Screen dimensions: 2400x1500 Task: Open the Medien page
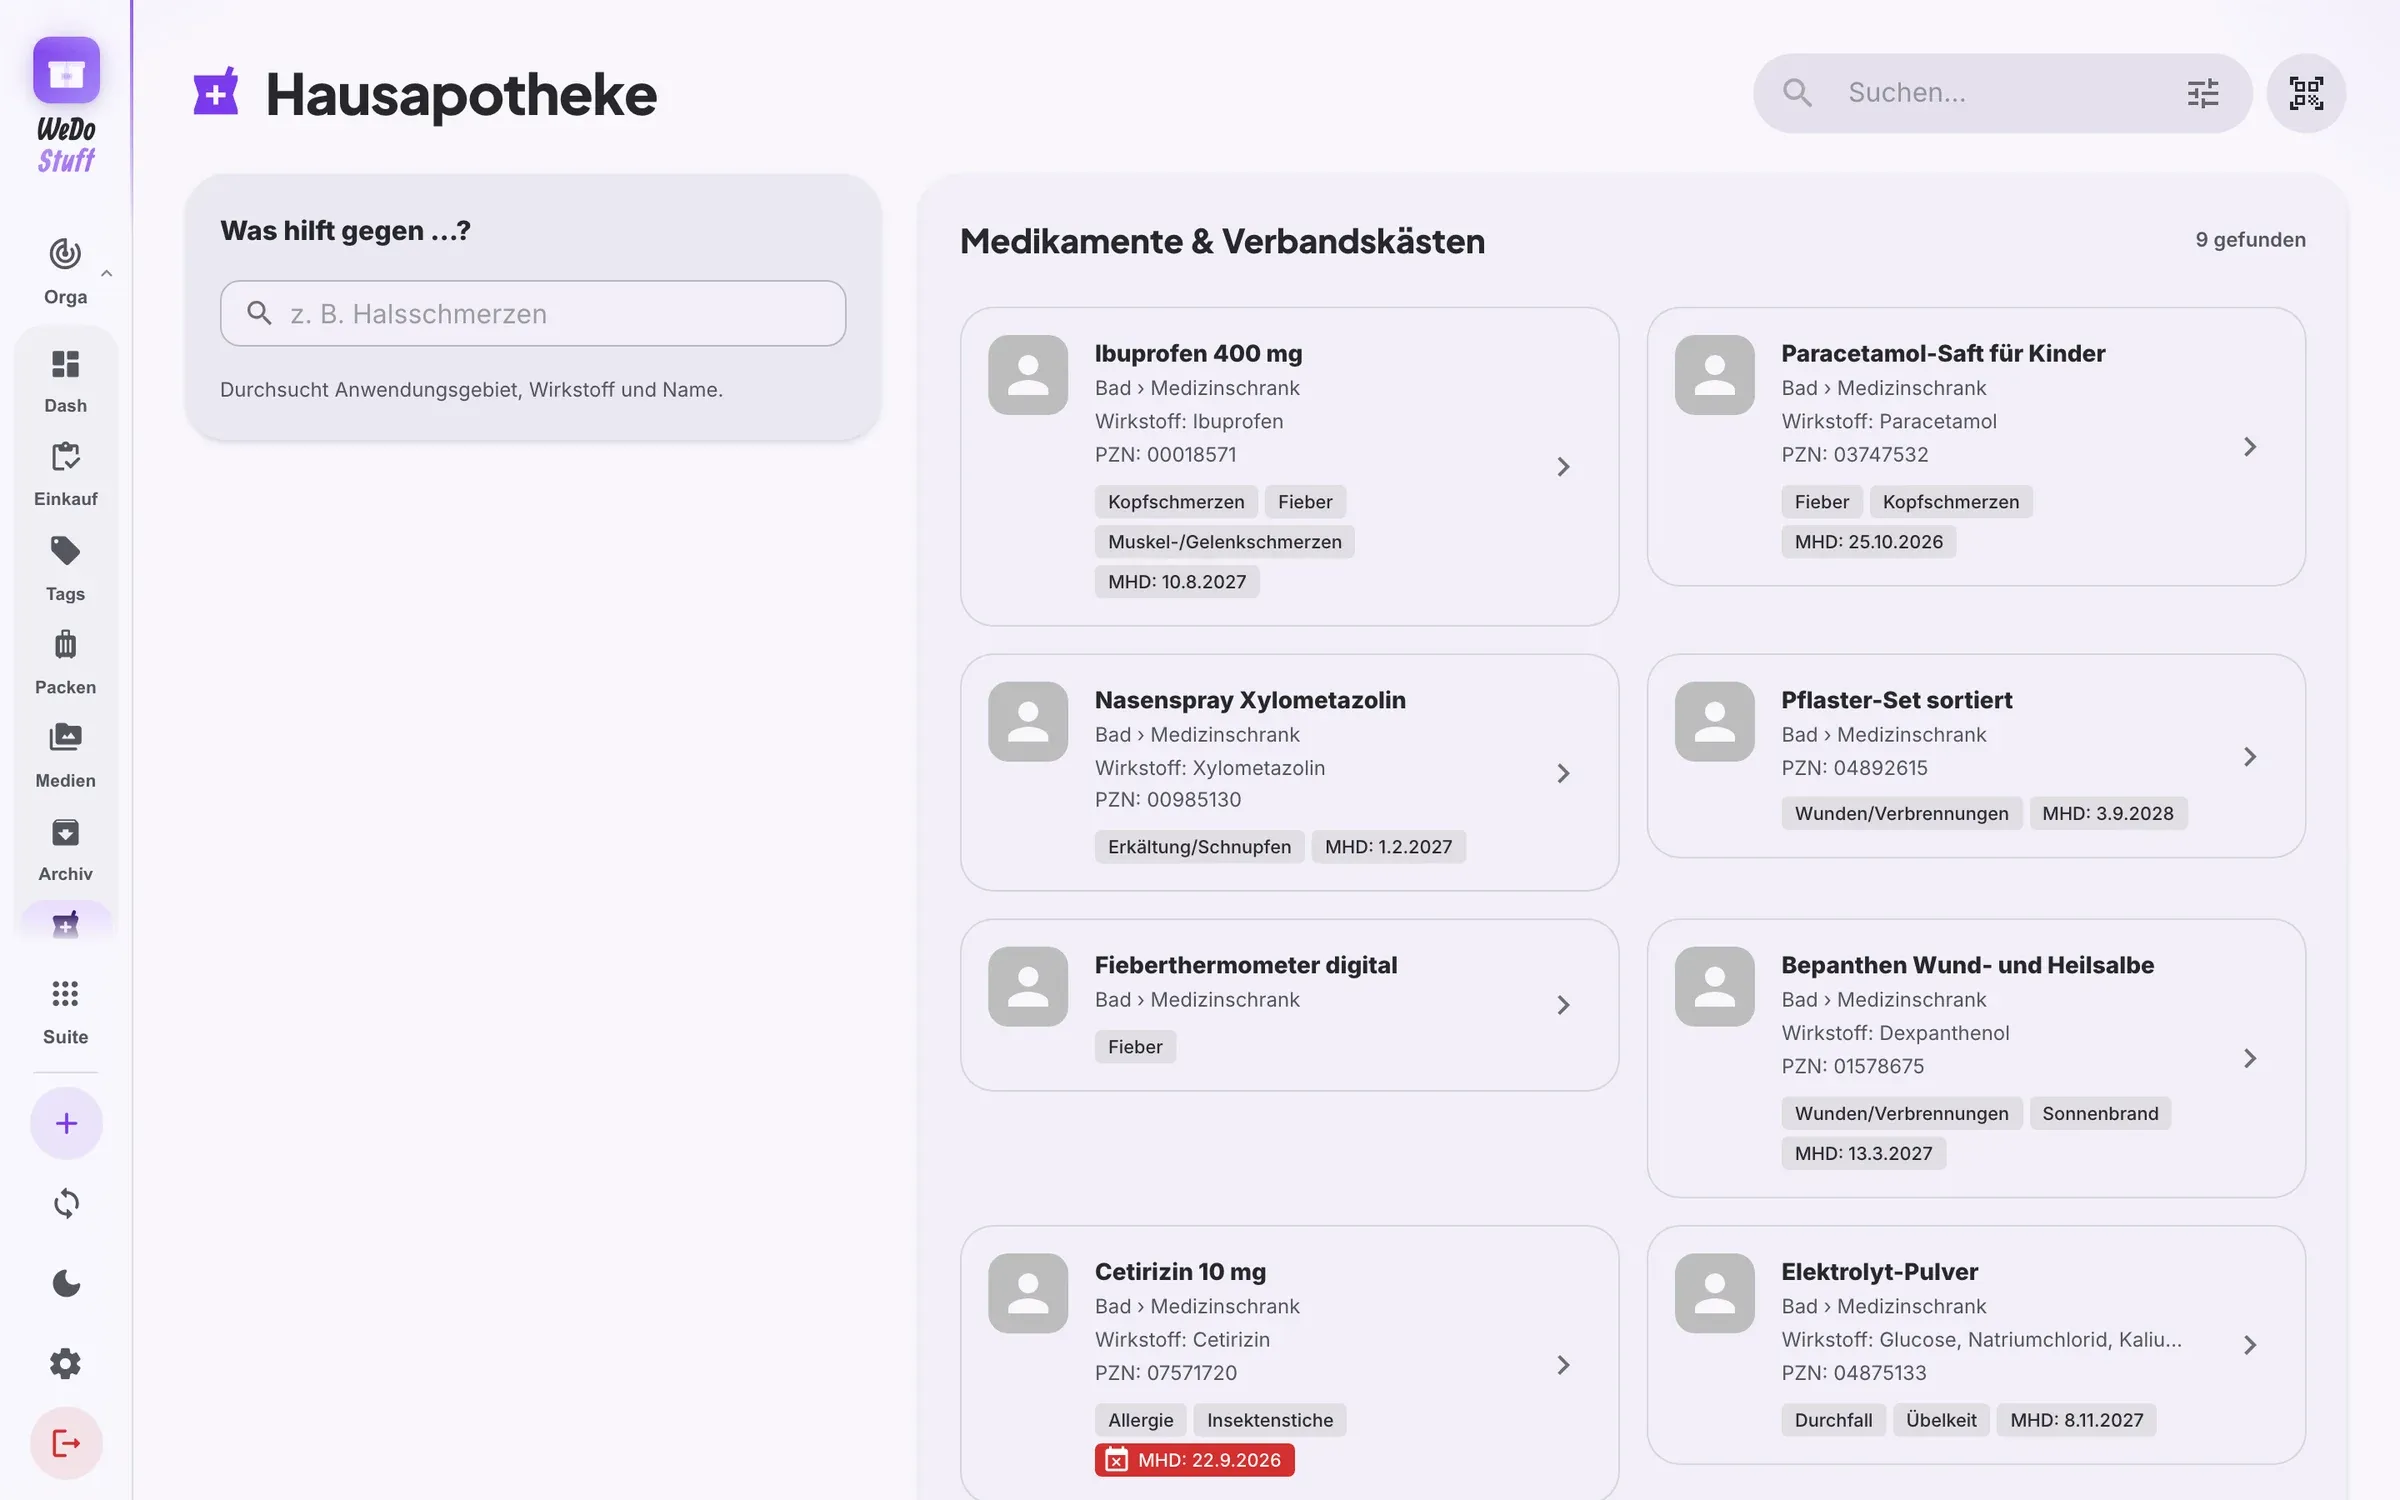coord(65,756)
